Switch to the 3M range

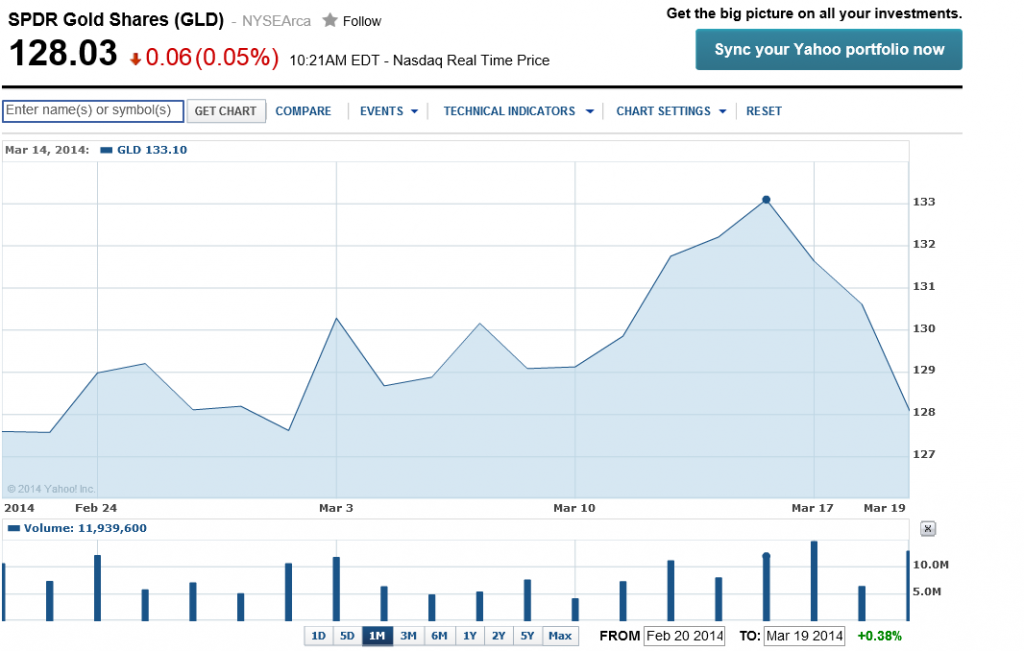408,636
